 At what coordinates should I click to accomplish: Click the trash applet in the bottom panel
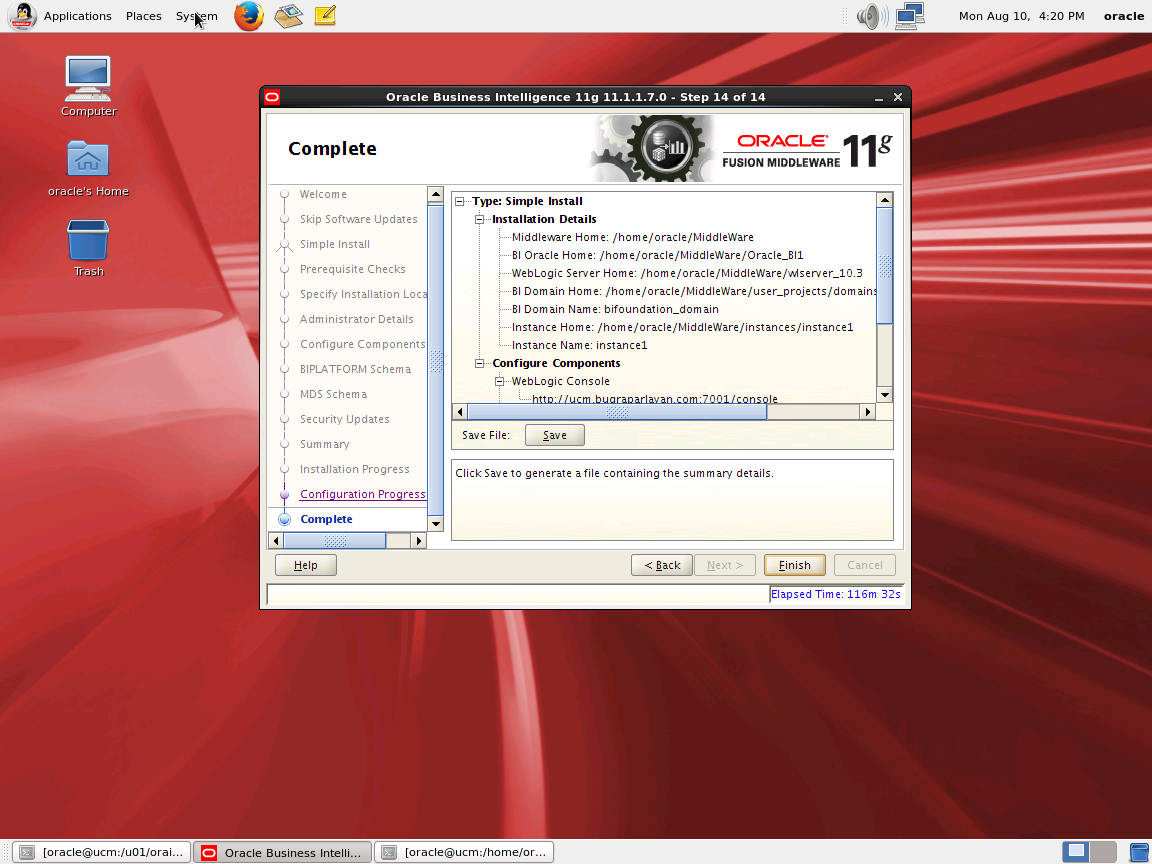pos(1140,852)
